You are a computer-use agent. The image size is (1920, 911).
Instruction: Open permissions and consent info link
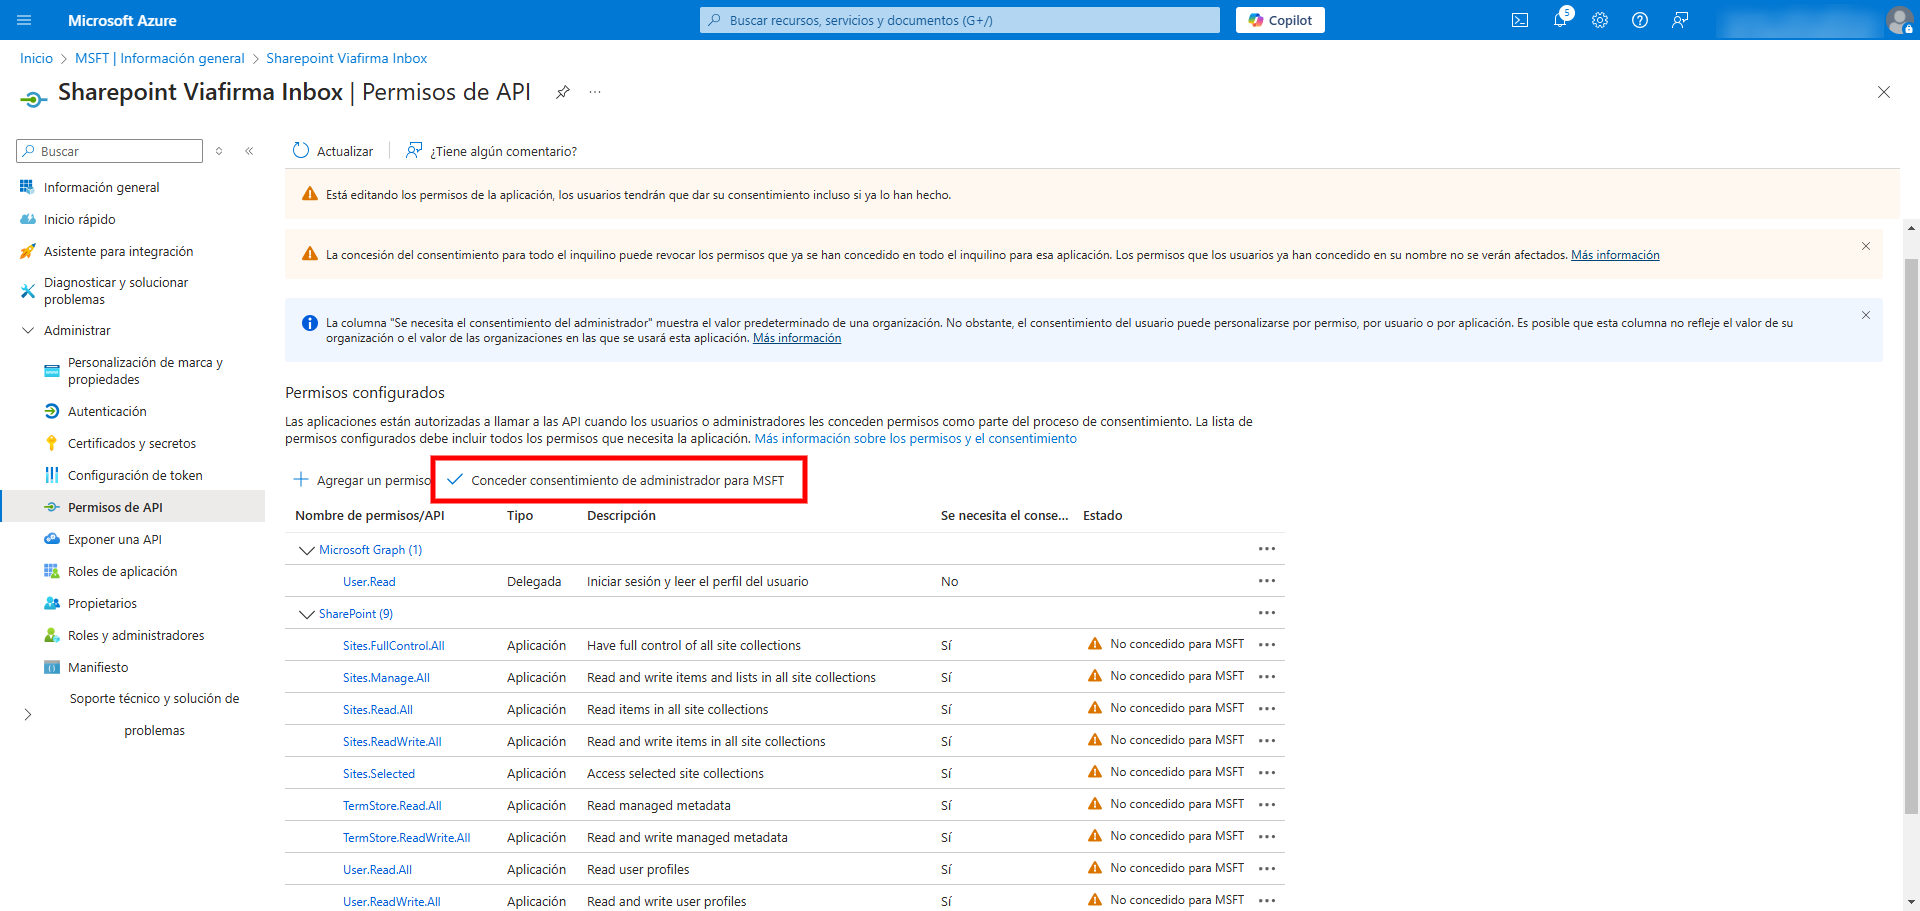point(915,439)
